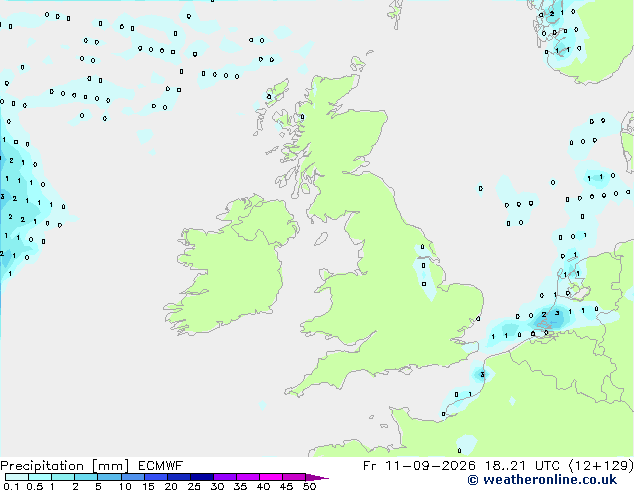This screenshot has width=634, height=490.
Task: Click the purple 30–35 mm legend swatch
Action: point(225,477)
